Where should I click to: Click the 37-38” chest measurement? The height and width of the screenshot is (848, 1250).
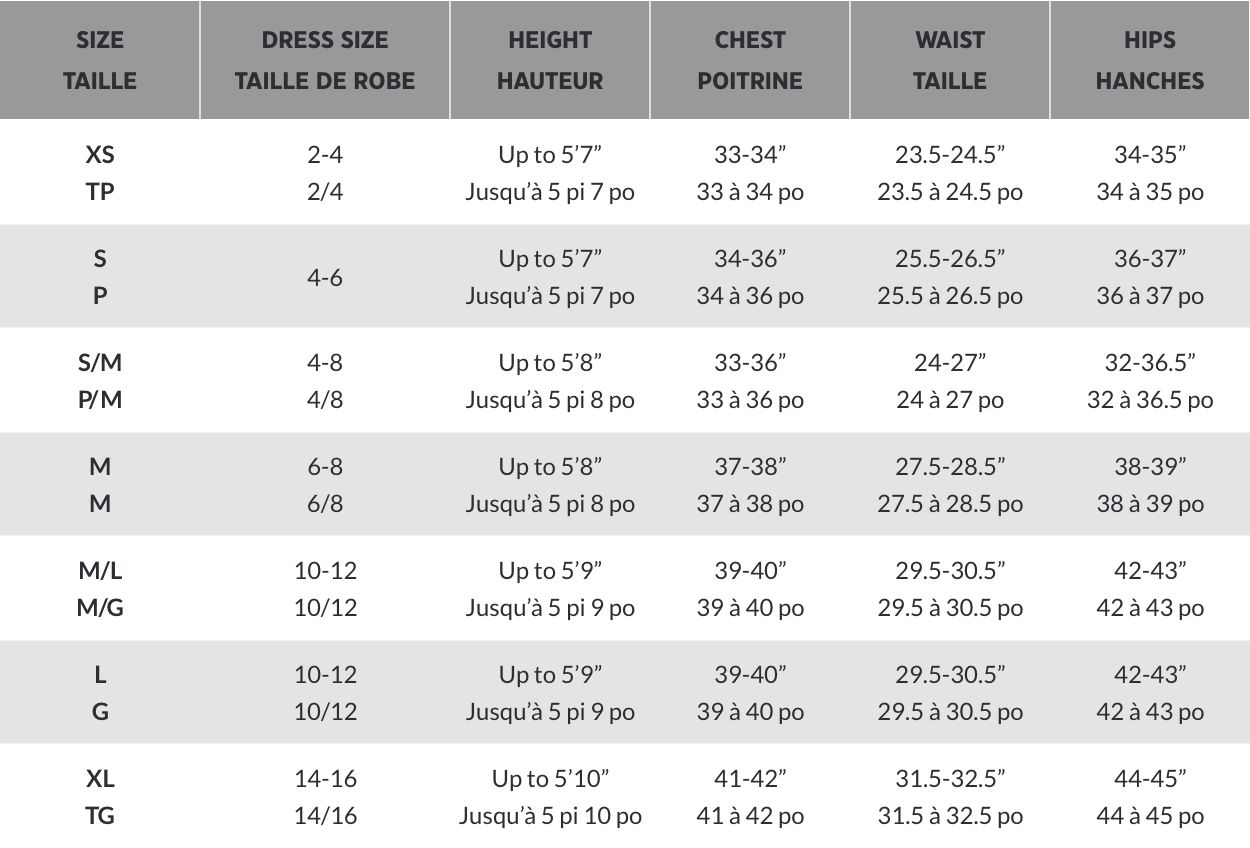point(750,467)
